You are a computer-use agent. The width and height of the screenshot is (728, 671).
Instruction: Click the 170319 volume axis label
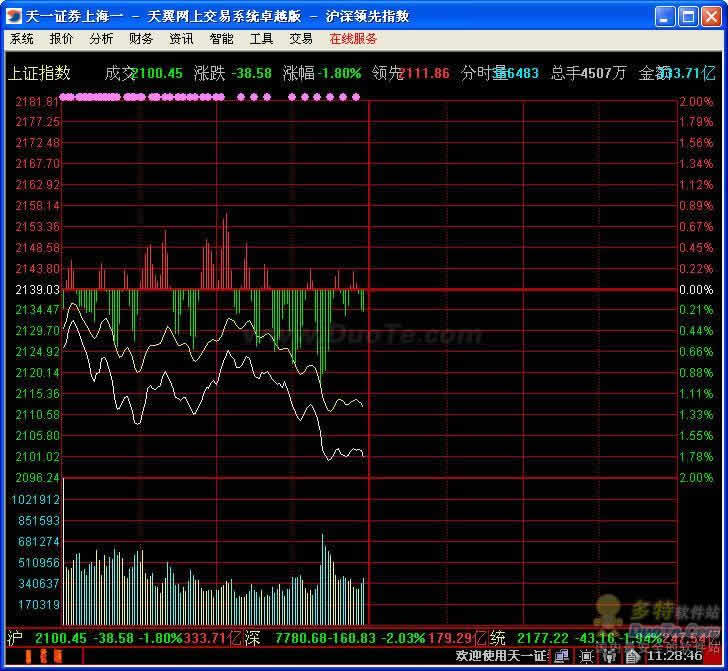pyautogui.click(x=39, y=605)
